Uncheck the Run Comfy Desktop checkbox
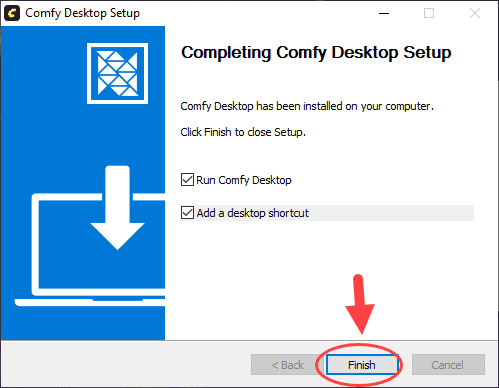This screenshot has width=499, height=388. coord(187,180)
